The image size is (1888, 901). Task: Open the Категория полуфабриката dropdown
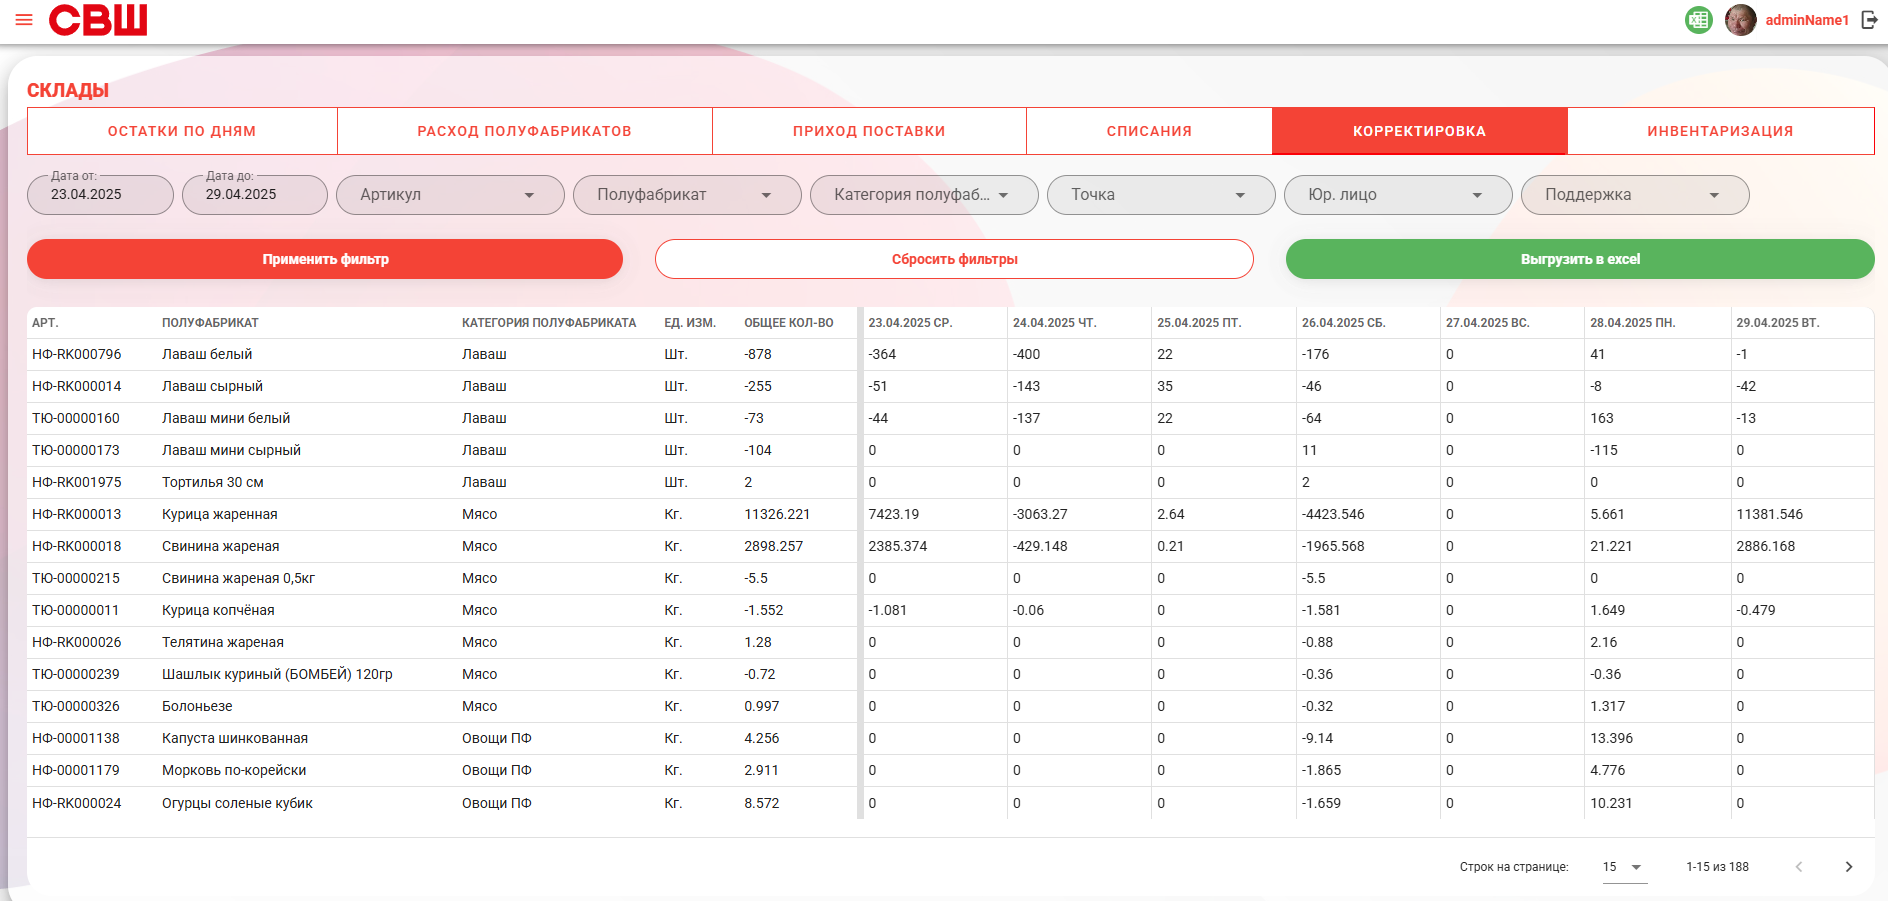924,195
